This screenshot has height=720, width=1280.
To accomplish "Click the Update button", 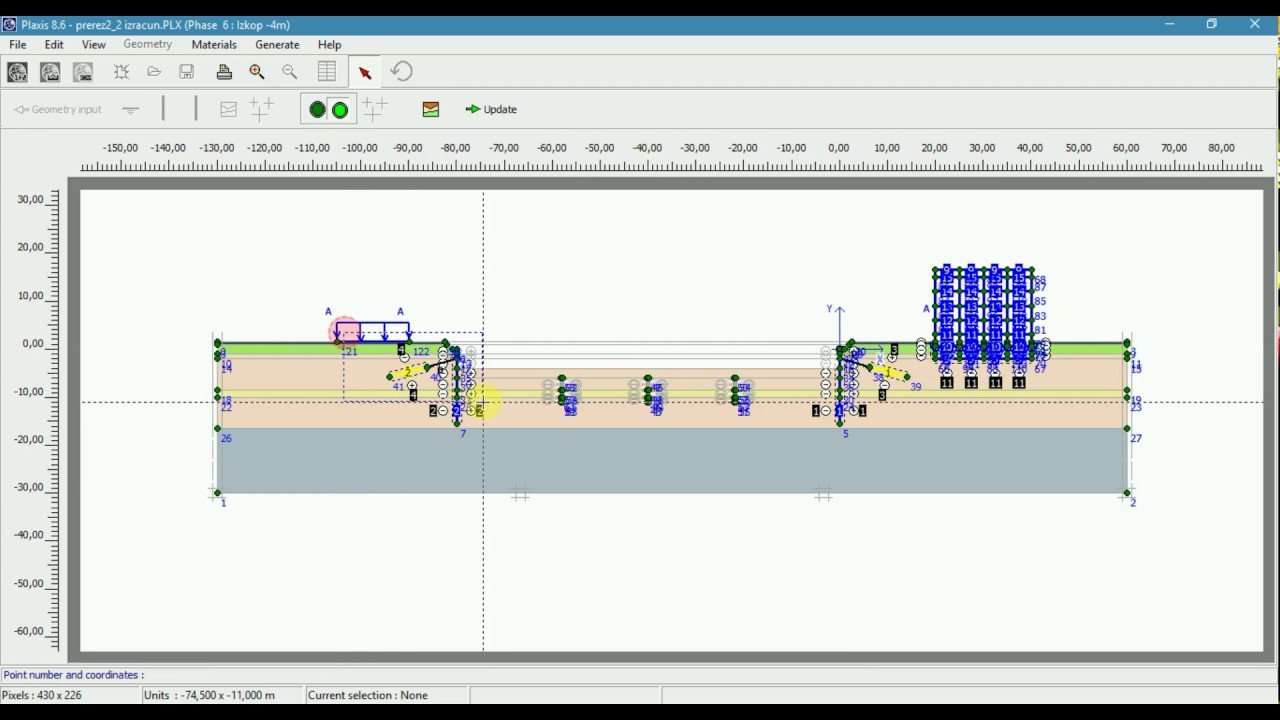I will click(x=491, y=109).
